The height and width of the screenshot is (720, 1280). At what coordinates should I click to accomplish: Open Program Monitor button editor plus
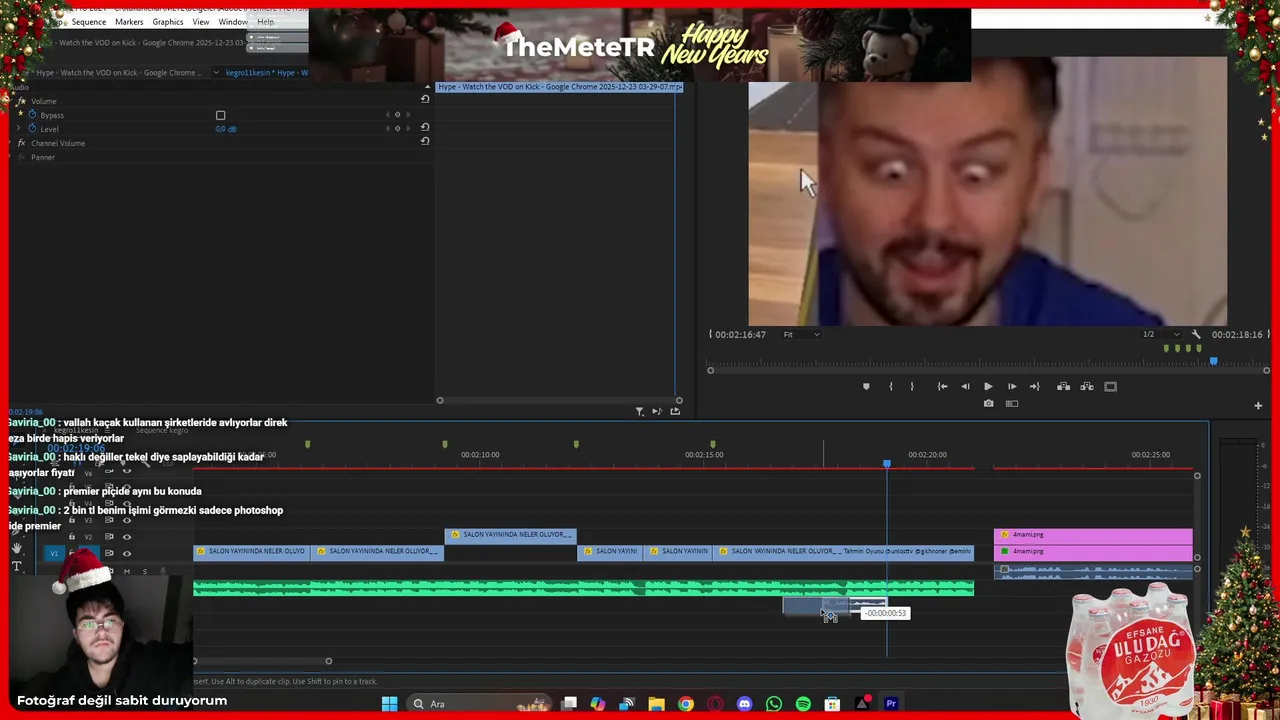point(1258,405)
